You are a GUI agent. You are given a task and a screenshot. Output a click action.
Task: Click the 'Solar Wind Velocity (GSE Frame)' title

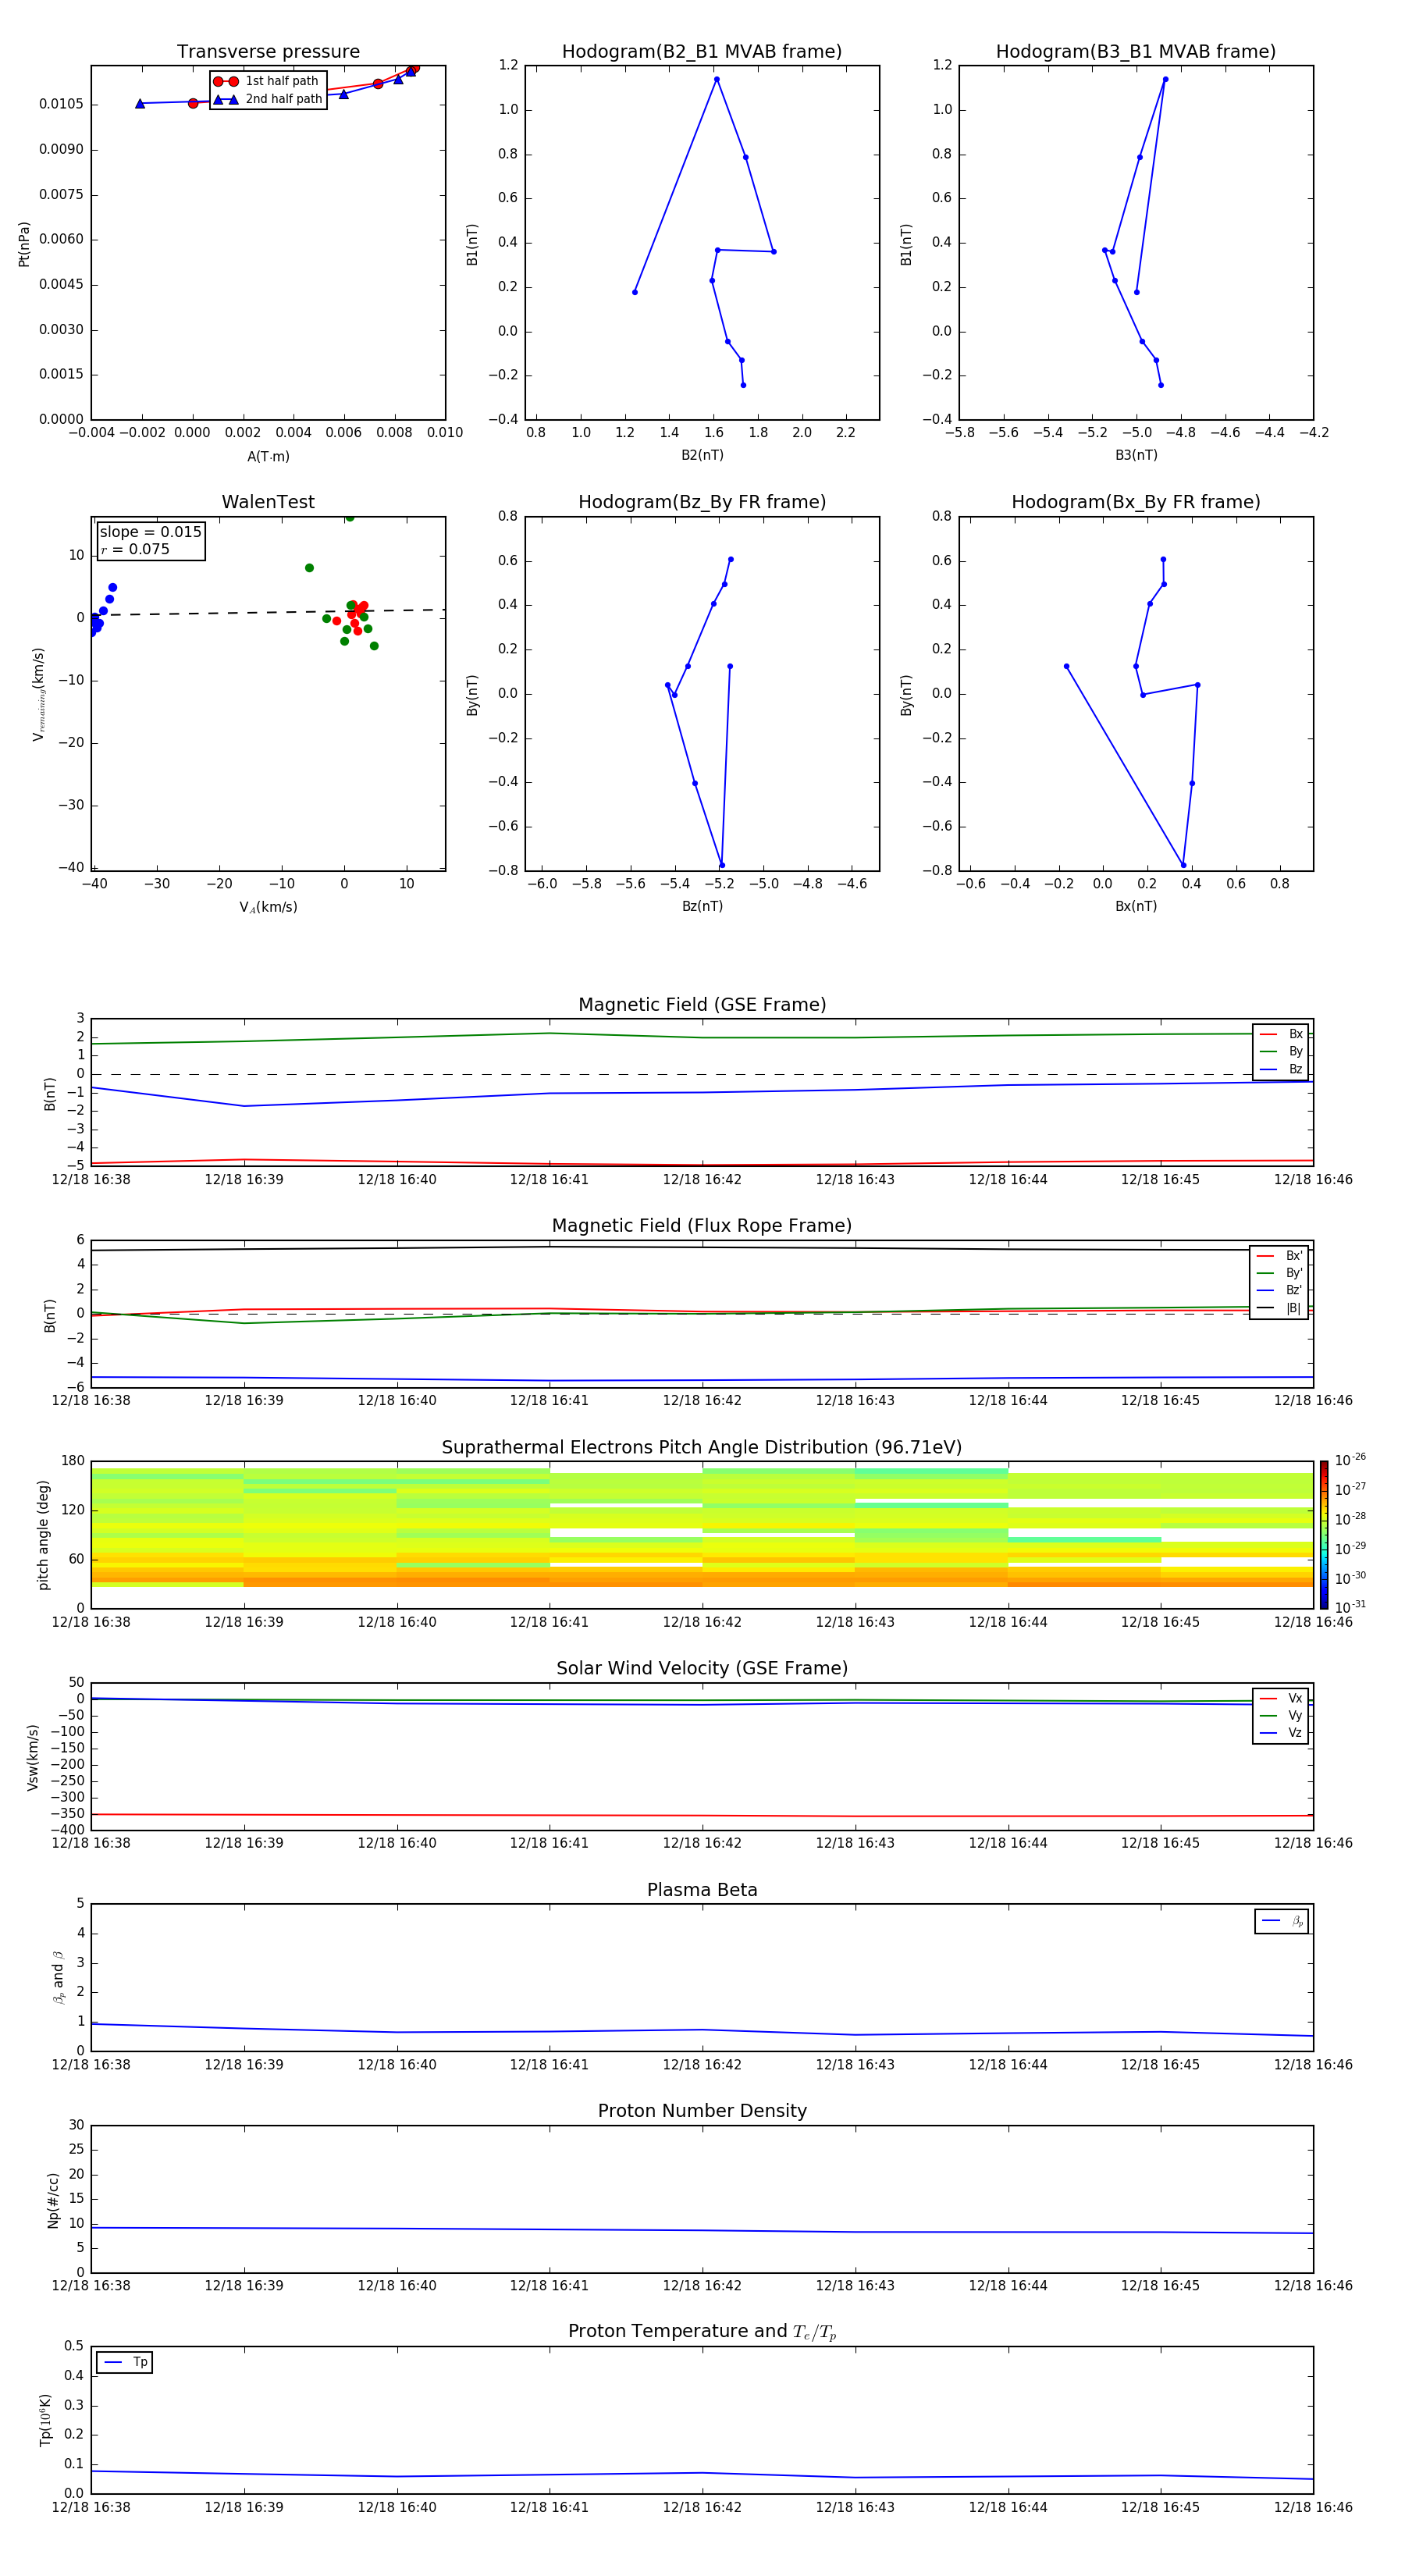click(701, 1668)
